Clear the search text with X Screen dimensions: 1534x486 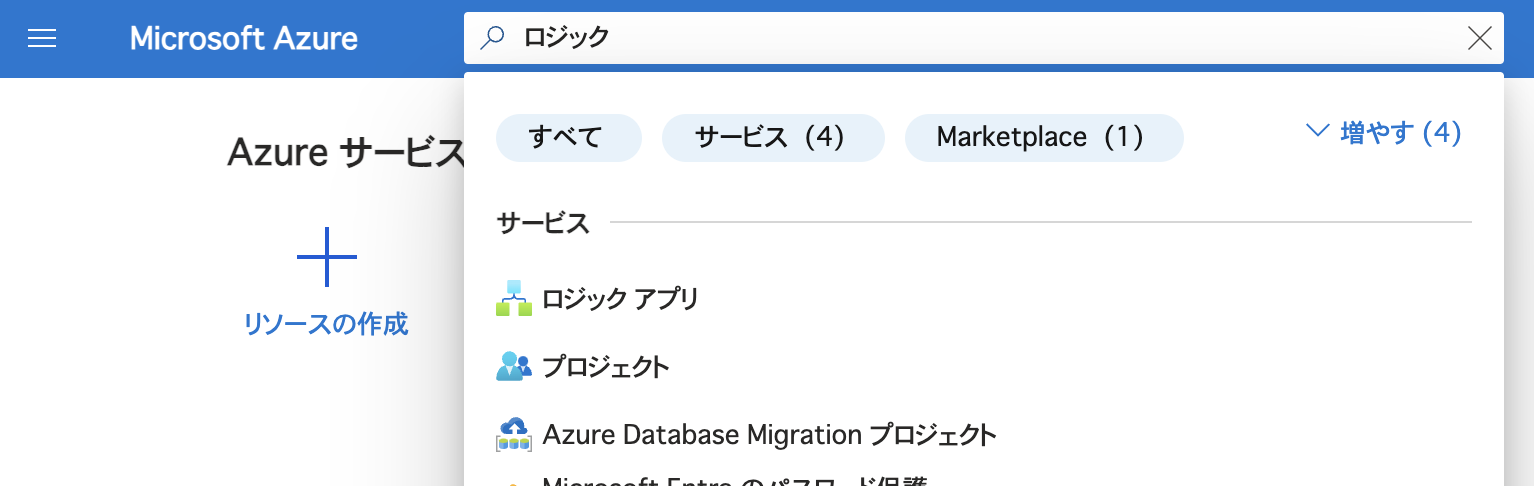point(1479,39)
